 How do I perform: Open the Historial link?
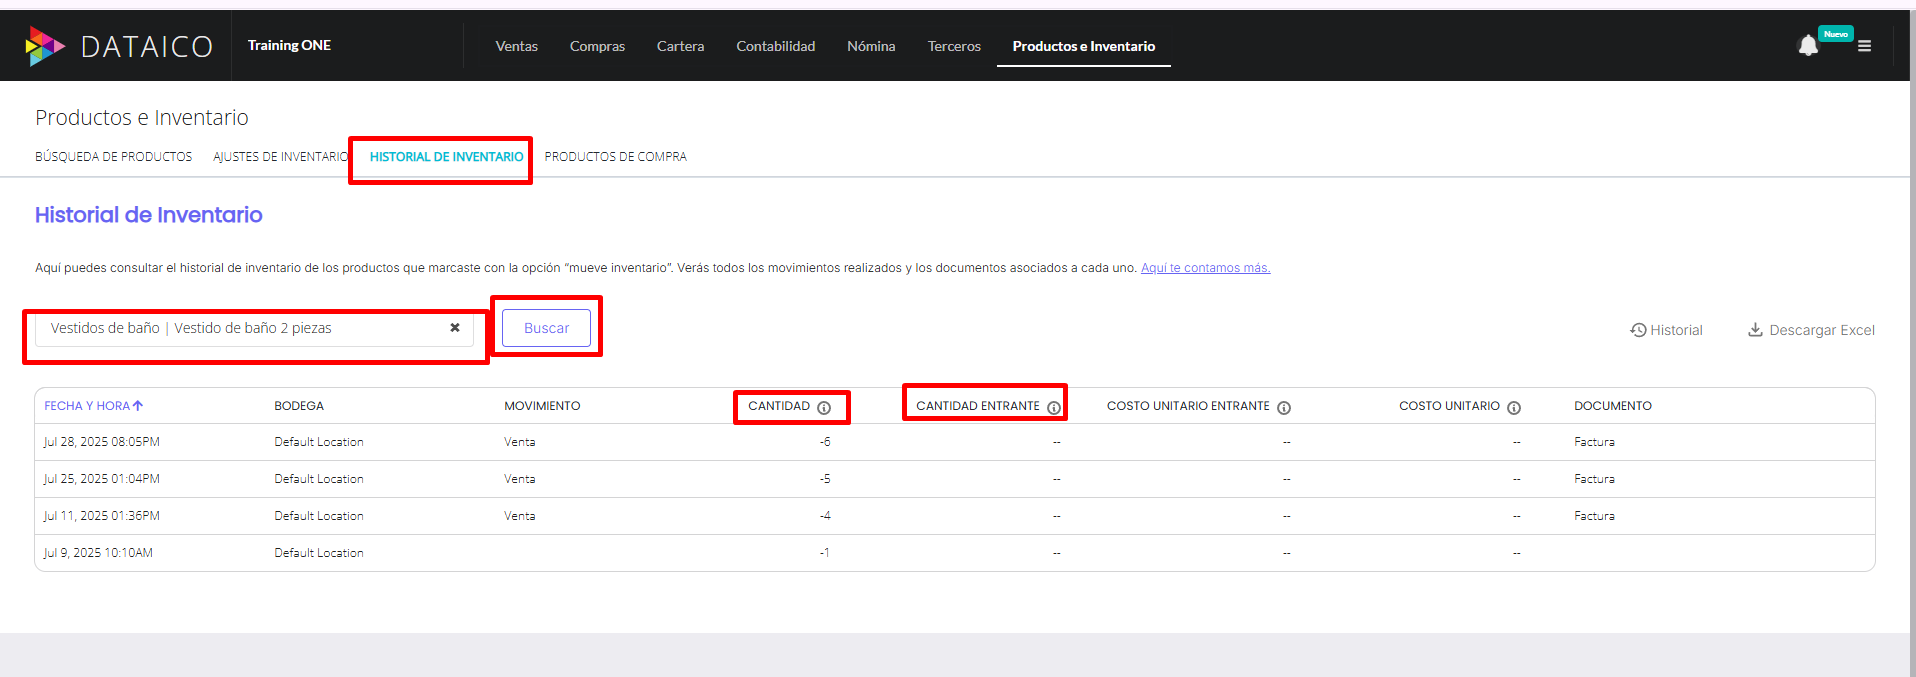(1666, 330)
